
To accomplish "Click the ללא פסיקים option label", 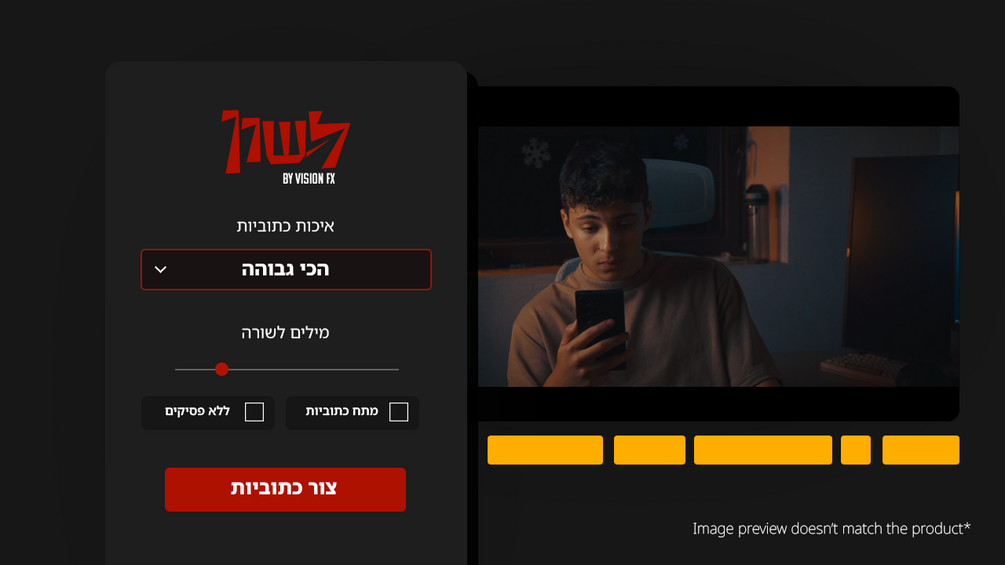I will 197,411.
